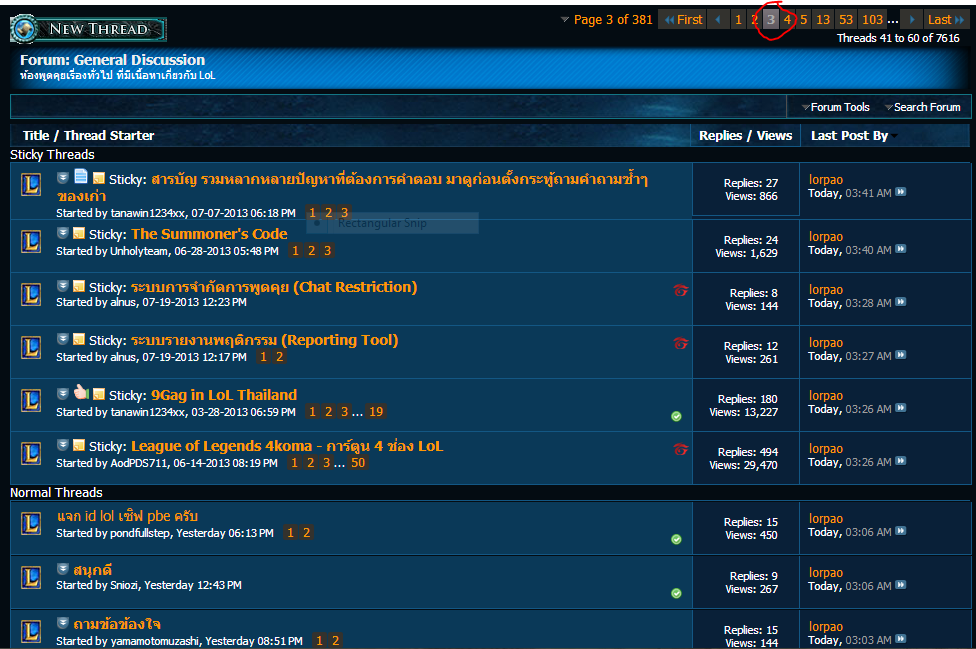Click the thumbs-up icon on 9Gag thread
Screen dimensions: 976x649
tap(81, 391)
